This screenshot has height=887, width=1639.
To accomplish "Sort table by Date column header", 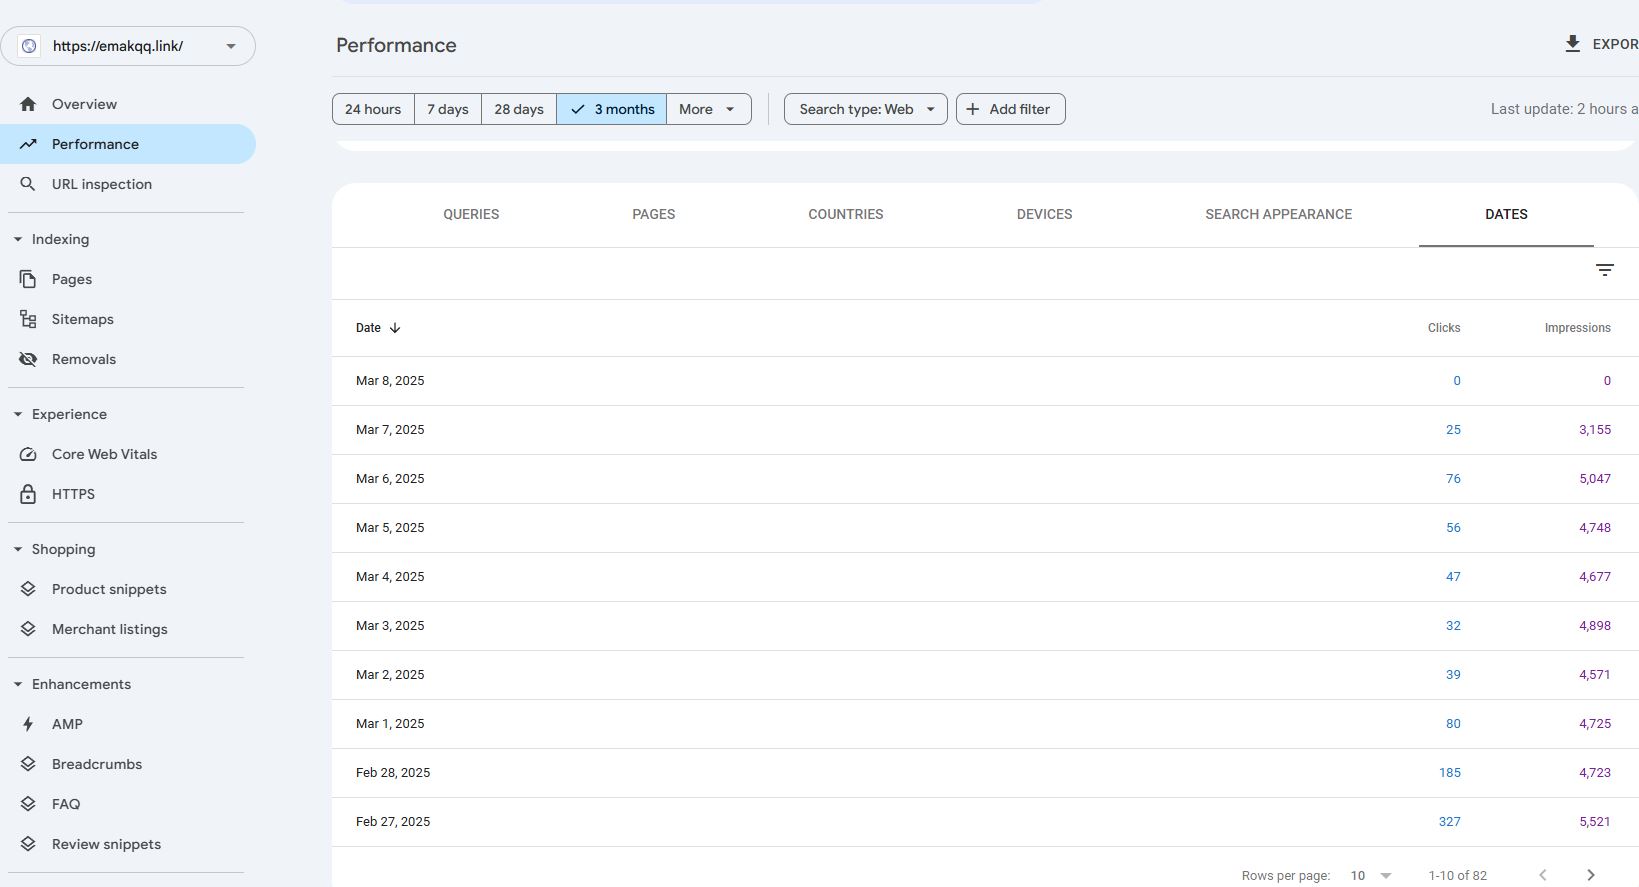I will (x=369, y=328).
